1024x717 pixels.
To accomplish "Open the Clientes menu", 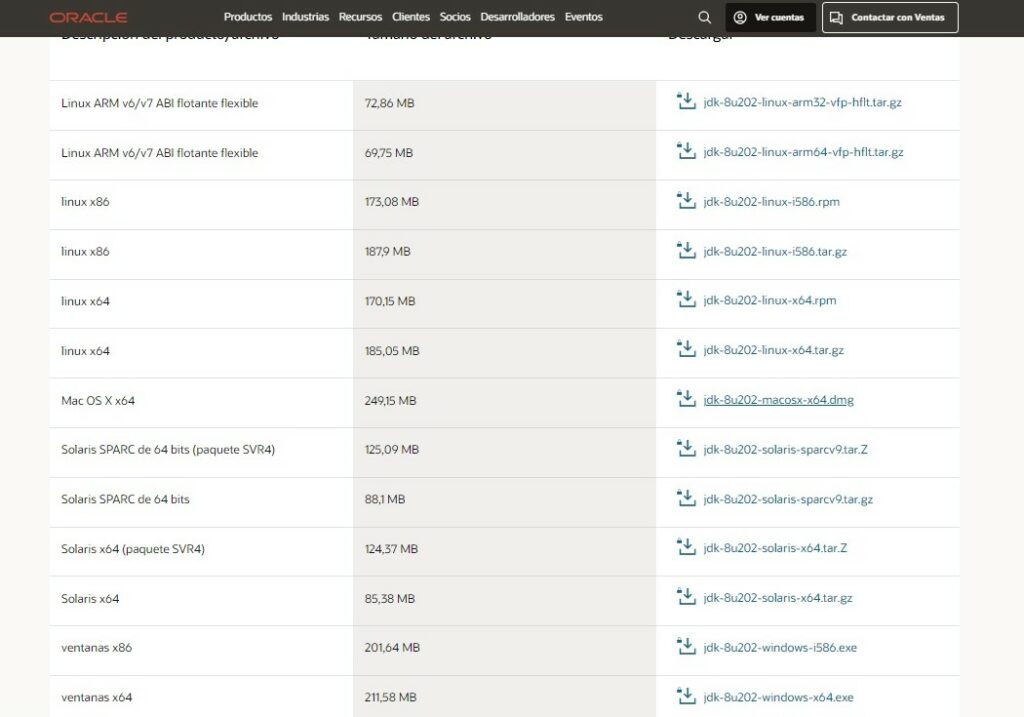I will click(x=411, y=17).
